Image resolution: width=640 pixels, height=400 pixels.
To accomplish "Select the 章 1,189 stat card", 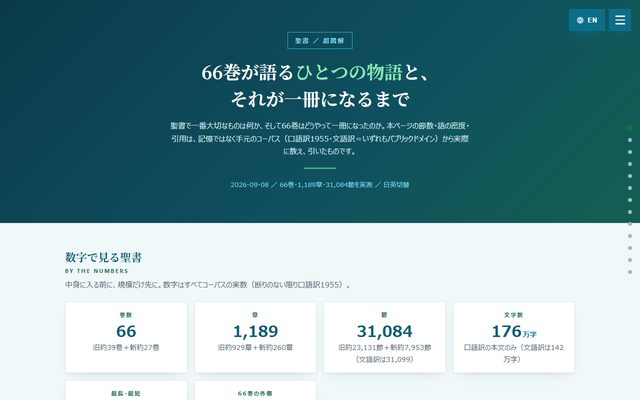I will pyautogui.click(x=256, y=337).
